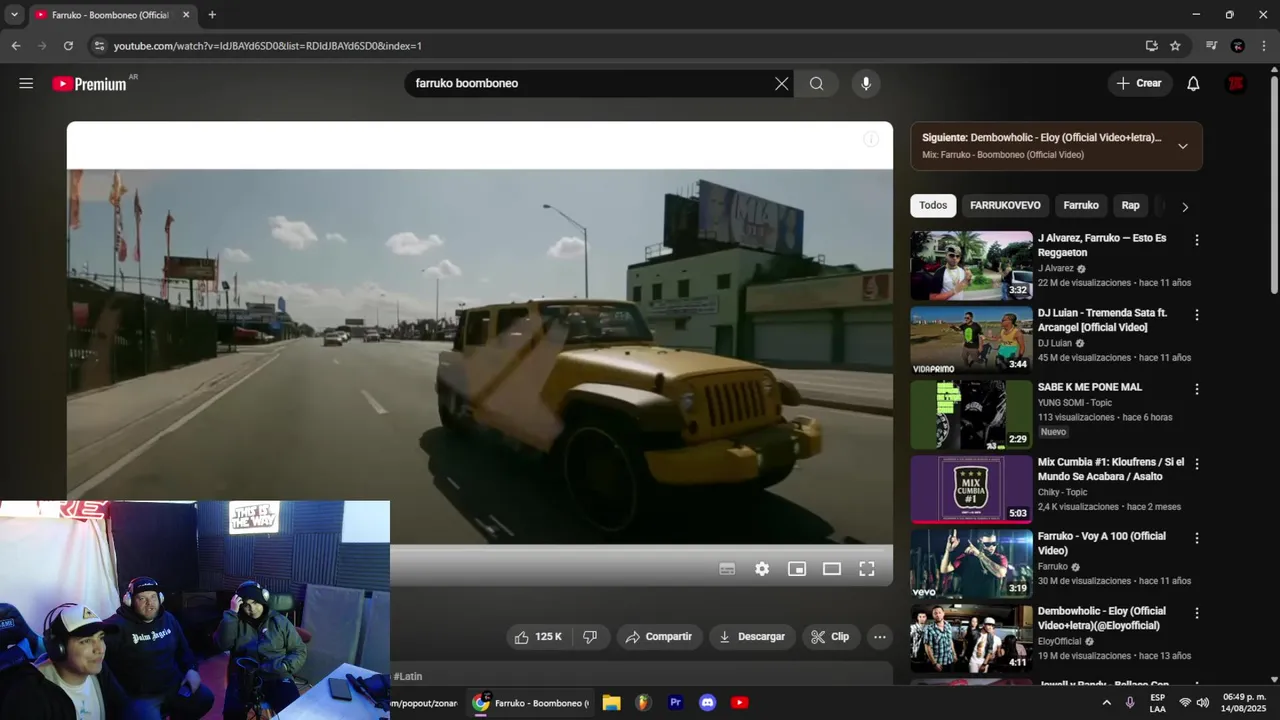1280x720 pixels.
Task: Open Dembowholic - Eloy video title
Action: 1102,618
